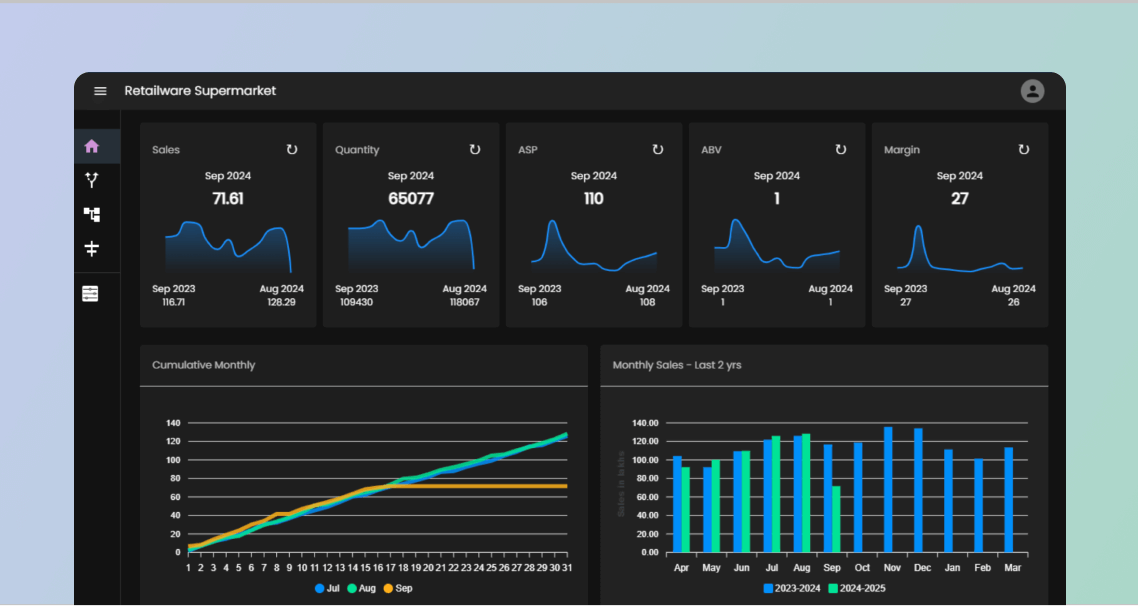Open the hierarchy tree icon in sidebar
Image resolution: width=1138 pixels, height=606 pixels.
pos(92,214)
